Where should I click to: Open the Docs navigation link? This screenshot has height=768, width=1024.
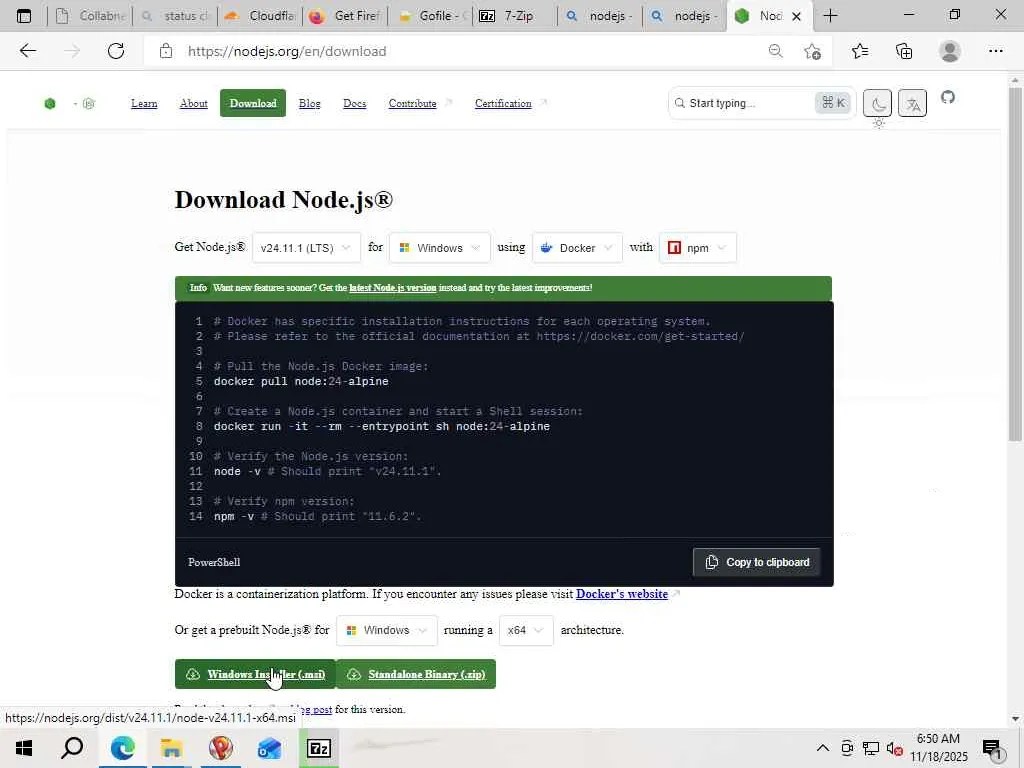[355, 103]
